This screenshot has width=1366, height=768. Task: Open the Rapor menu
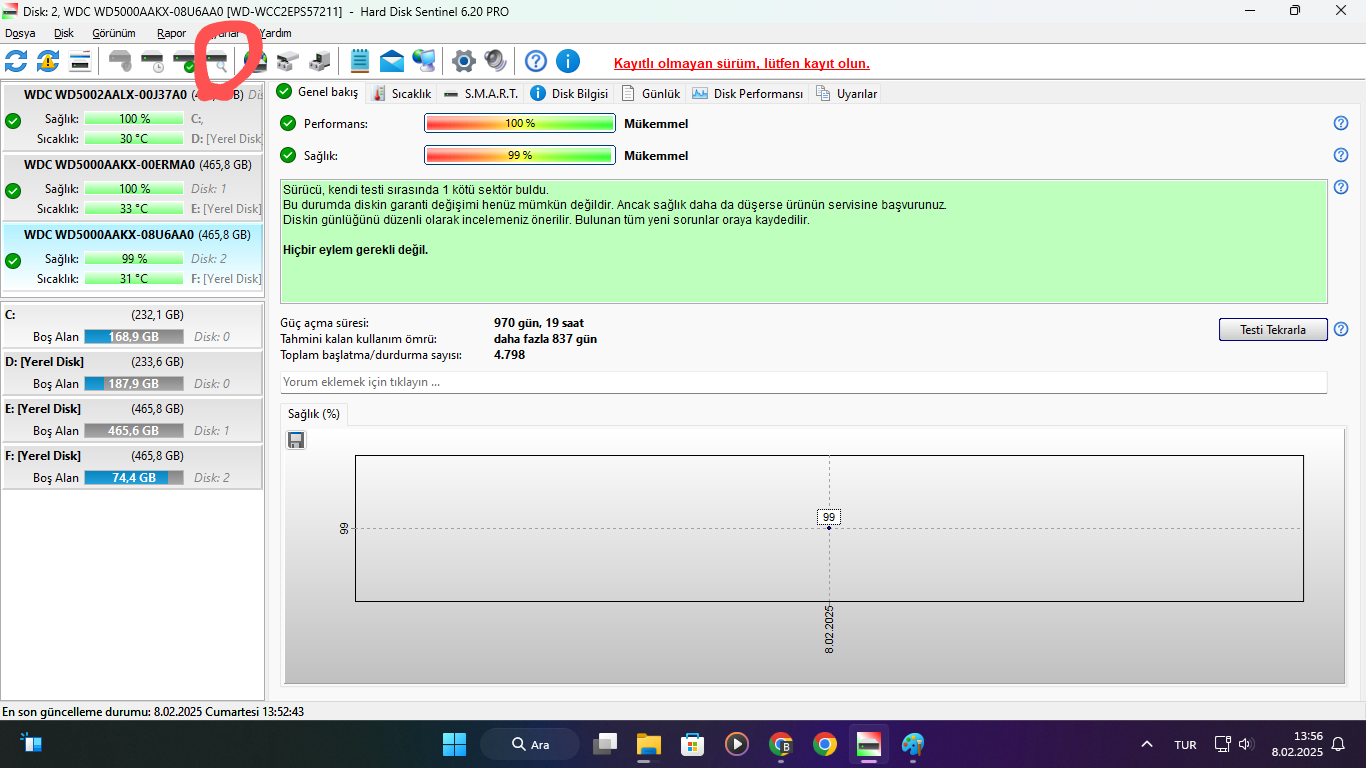click(172, 33)
